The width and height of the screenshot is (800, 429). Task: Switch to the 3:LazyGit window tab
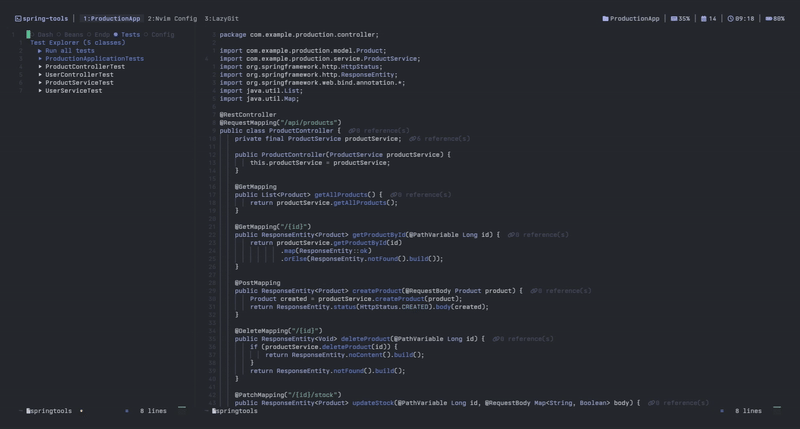coord(221,18)
